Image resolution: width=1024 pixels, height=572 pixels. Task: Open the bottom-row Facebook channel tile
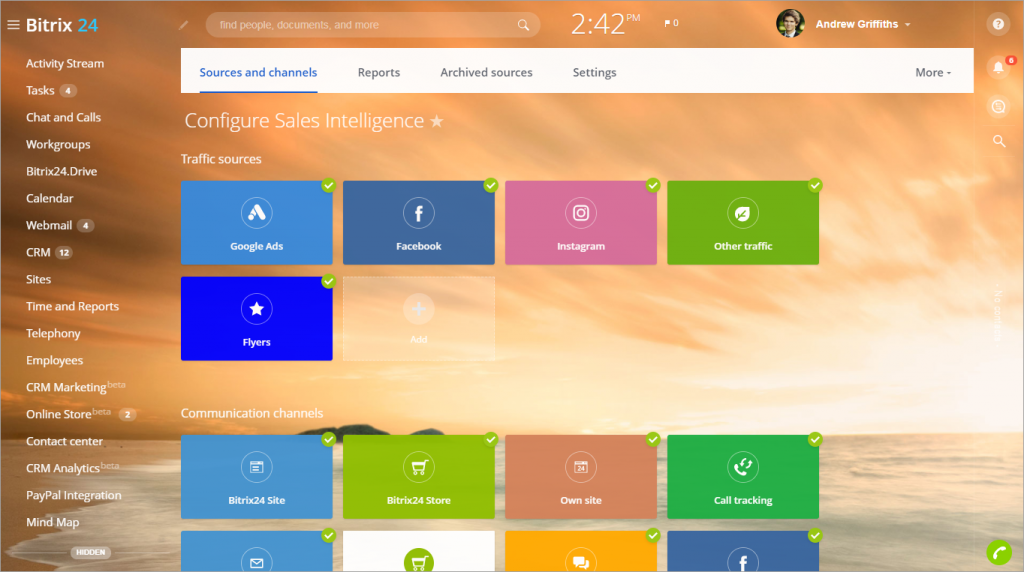pyautogui.click(x=743, y=552)
